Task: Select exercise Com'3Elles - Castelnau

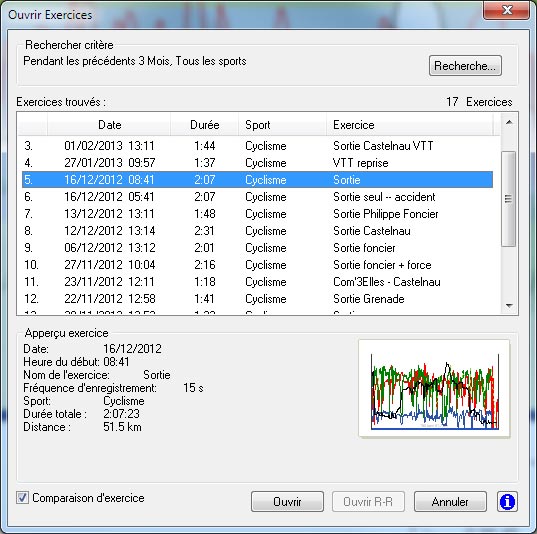Action: point(387,282)
